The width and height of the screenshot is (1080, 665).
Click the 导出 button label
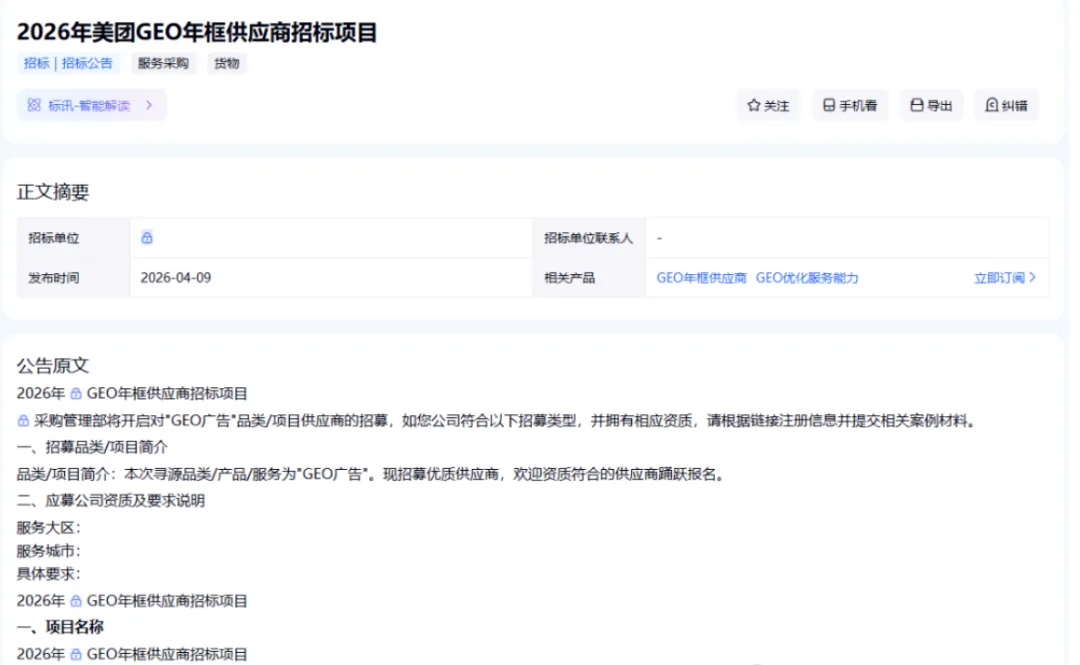point(939,105)
